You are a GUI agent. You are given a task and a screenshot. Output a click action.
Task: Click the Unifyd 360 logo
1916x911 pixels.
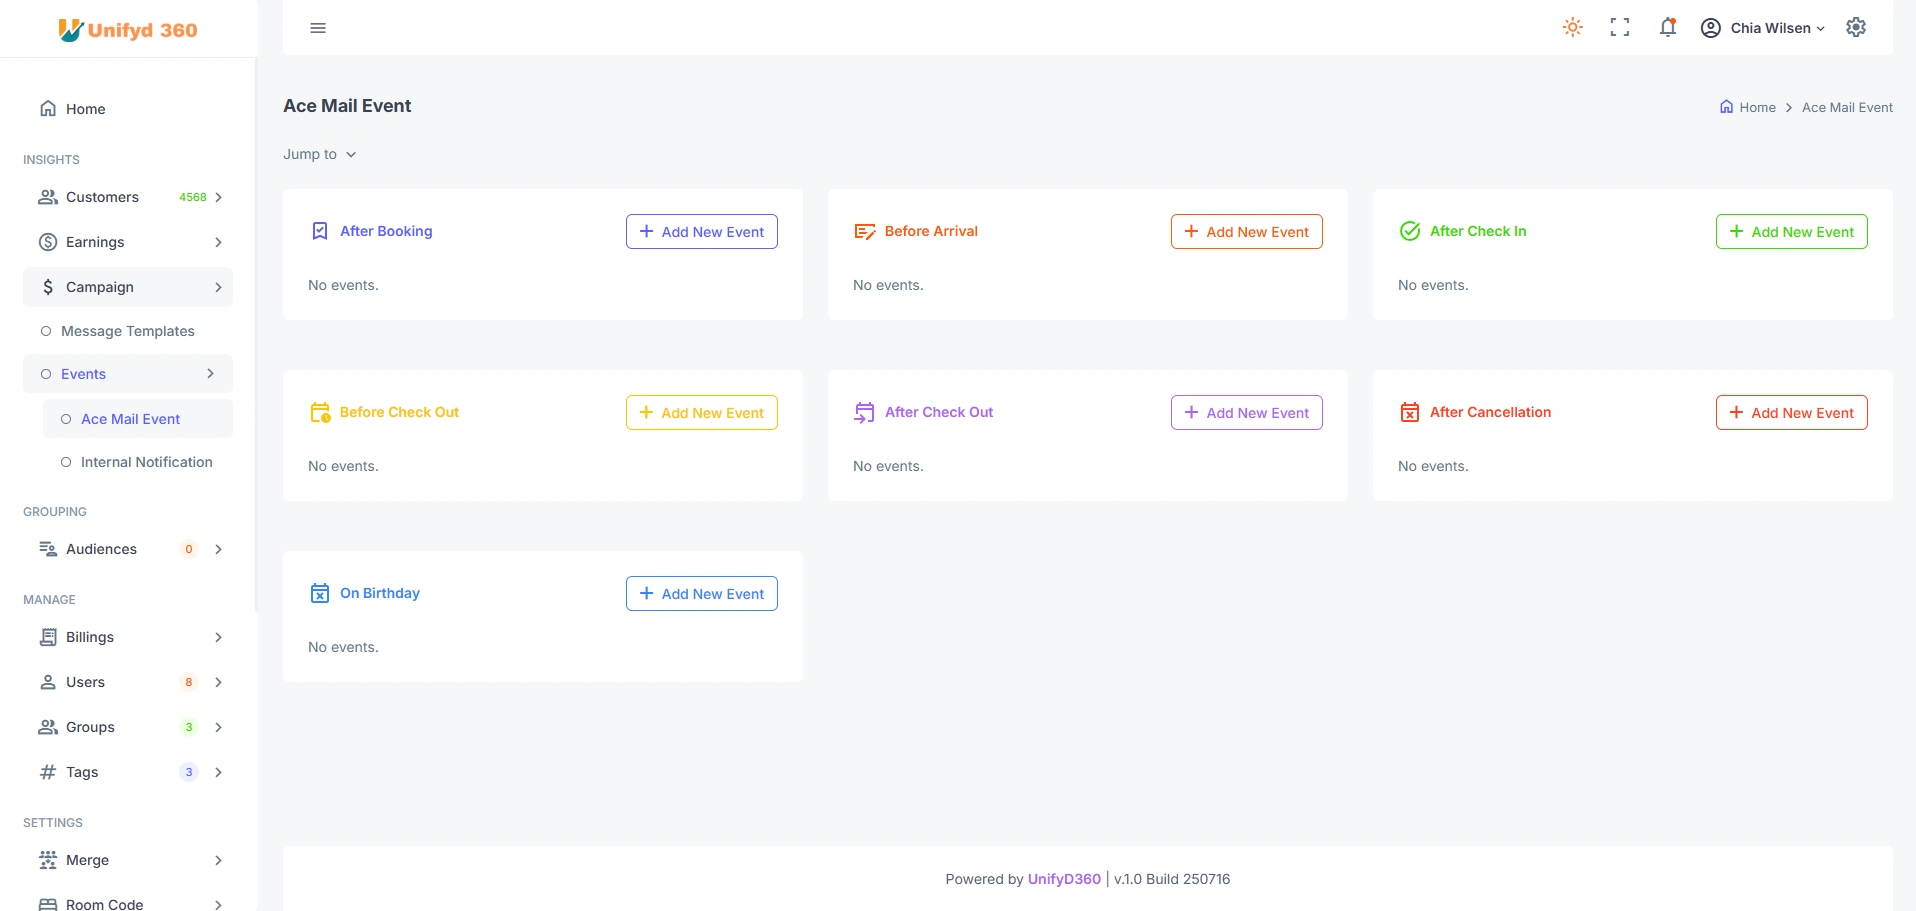(x=128, y=30)
